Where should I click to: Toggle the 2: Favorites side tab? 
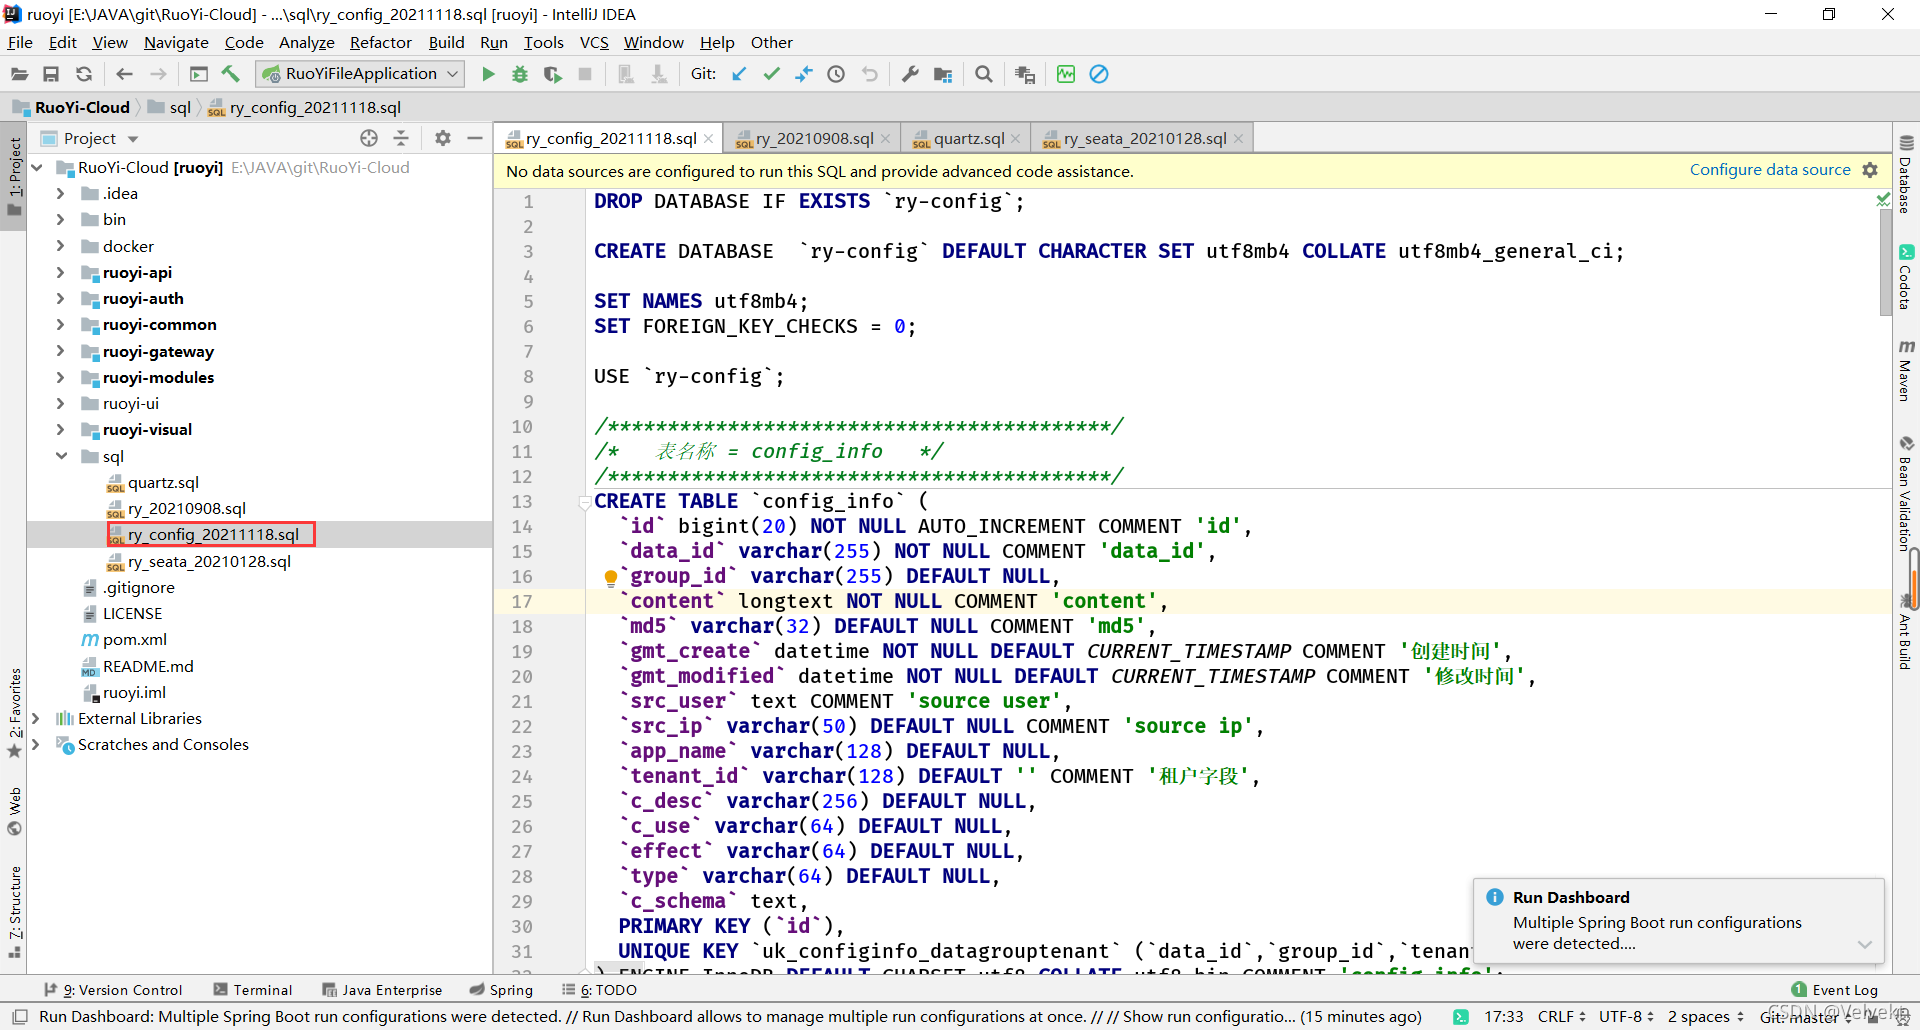point(14,712)
